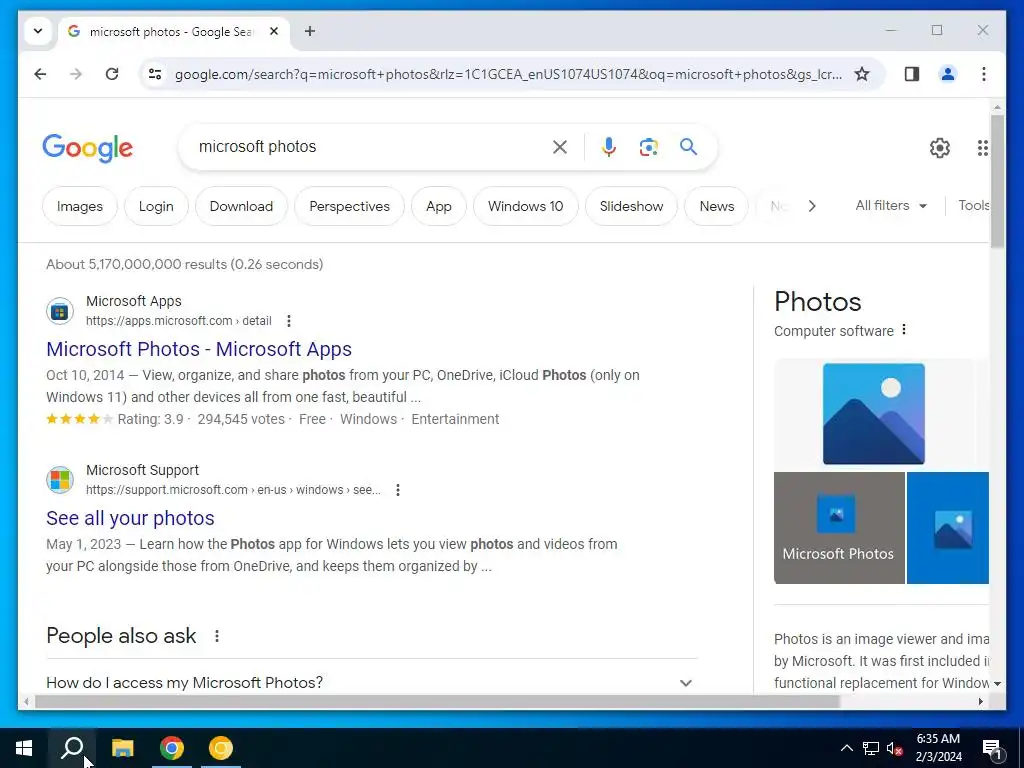Go to the Google logo homepage
The width and height of the screenshot is (1024, 768).
click(x=88, y=148)
